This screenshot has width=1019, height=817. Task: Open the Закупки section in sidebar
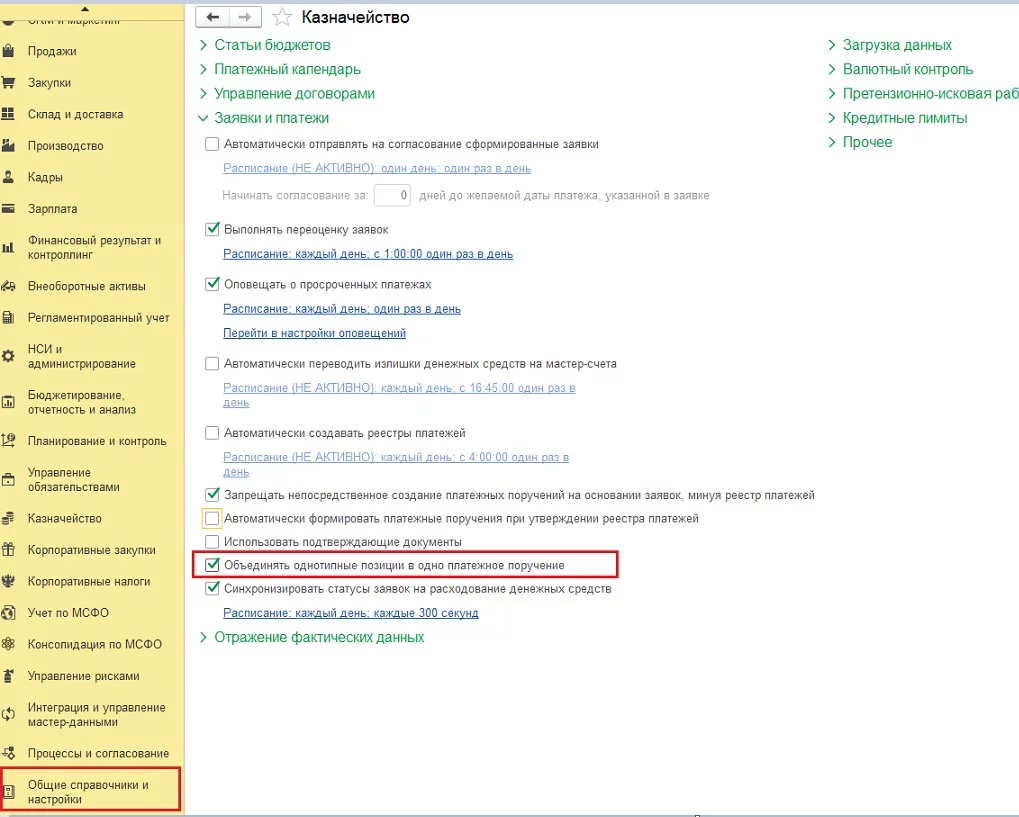click(49, 83)
